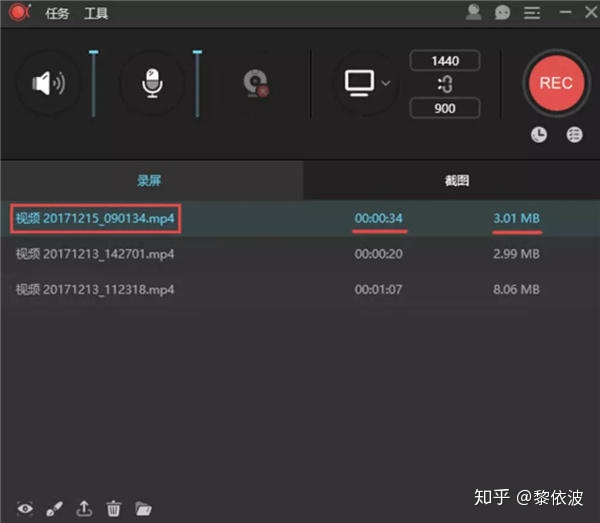Click the duration 00:00:20

pyautogui.click(x=378, y=254)
